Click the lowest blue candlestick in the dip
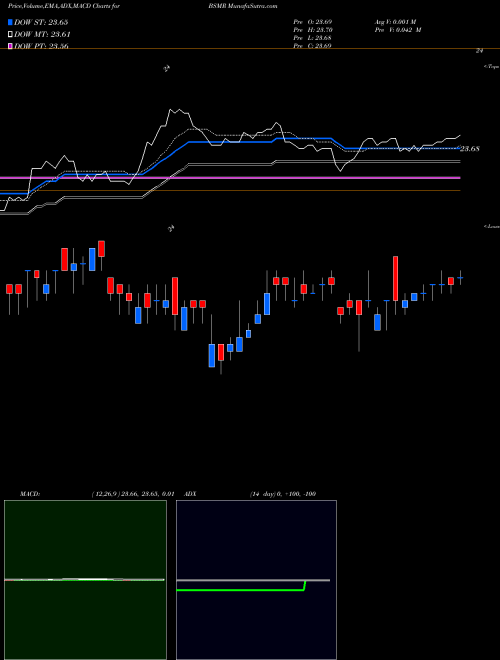 point(212,355)
